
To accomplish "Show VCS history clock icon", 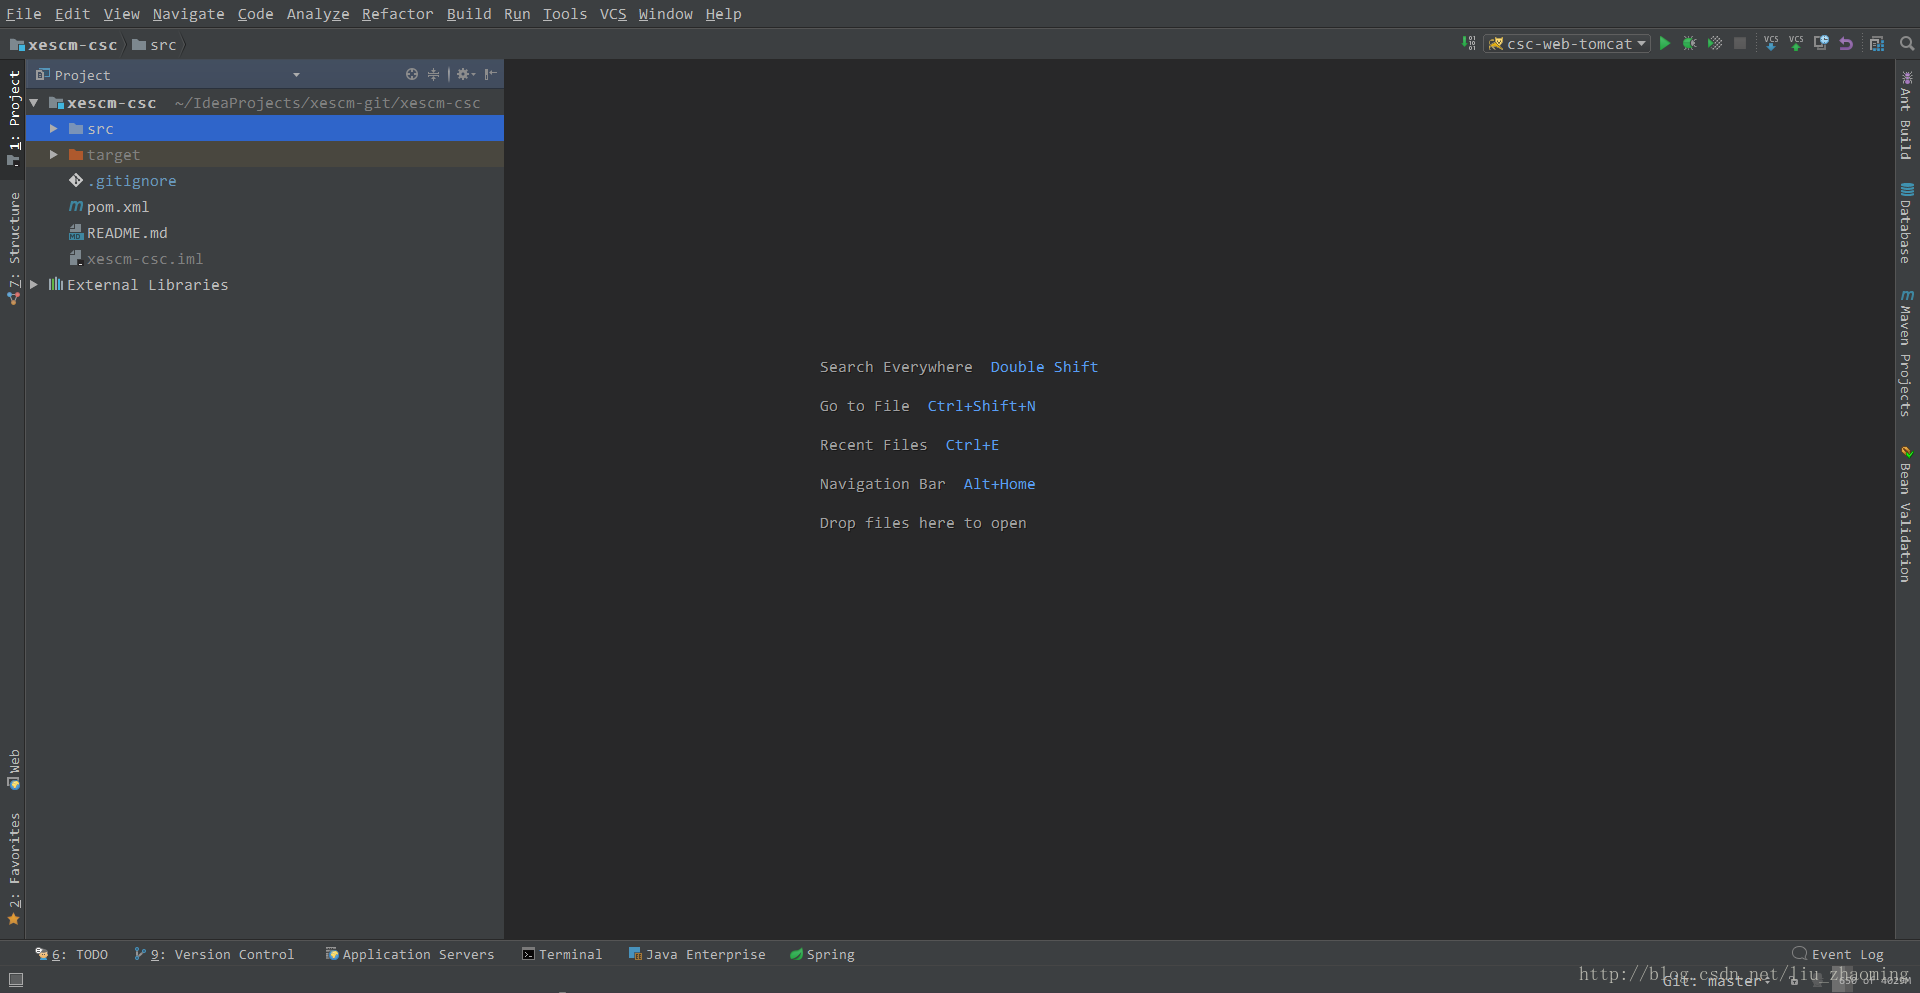I will pos(1821,43).
